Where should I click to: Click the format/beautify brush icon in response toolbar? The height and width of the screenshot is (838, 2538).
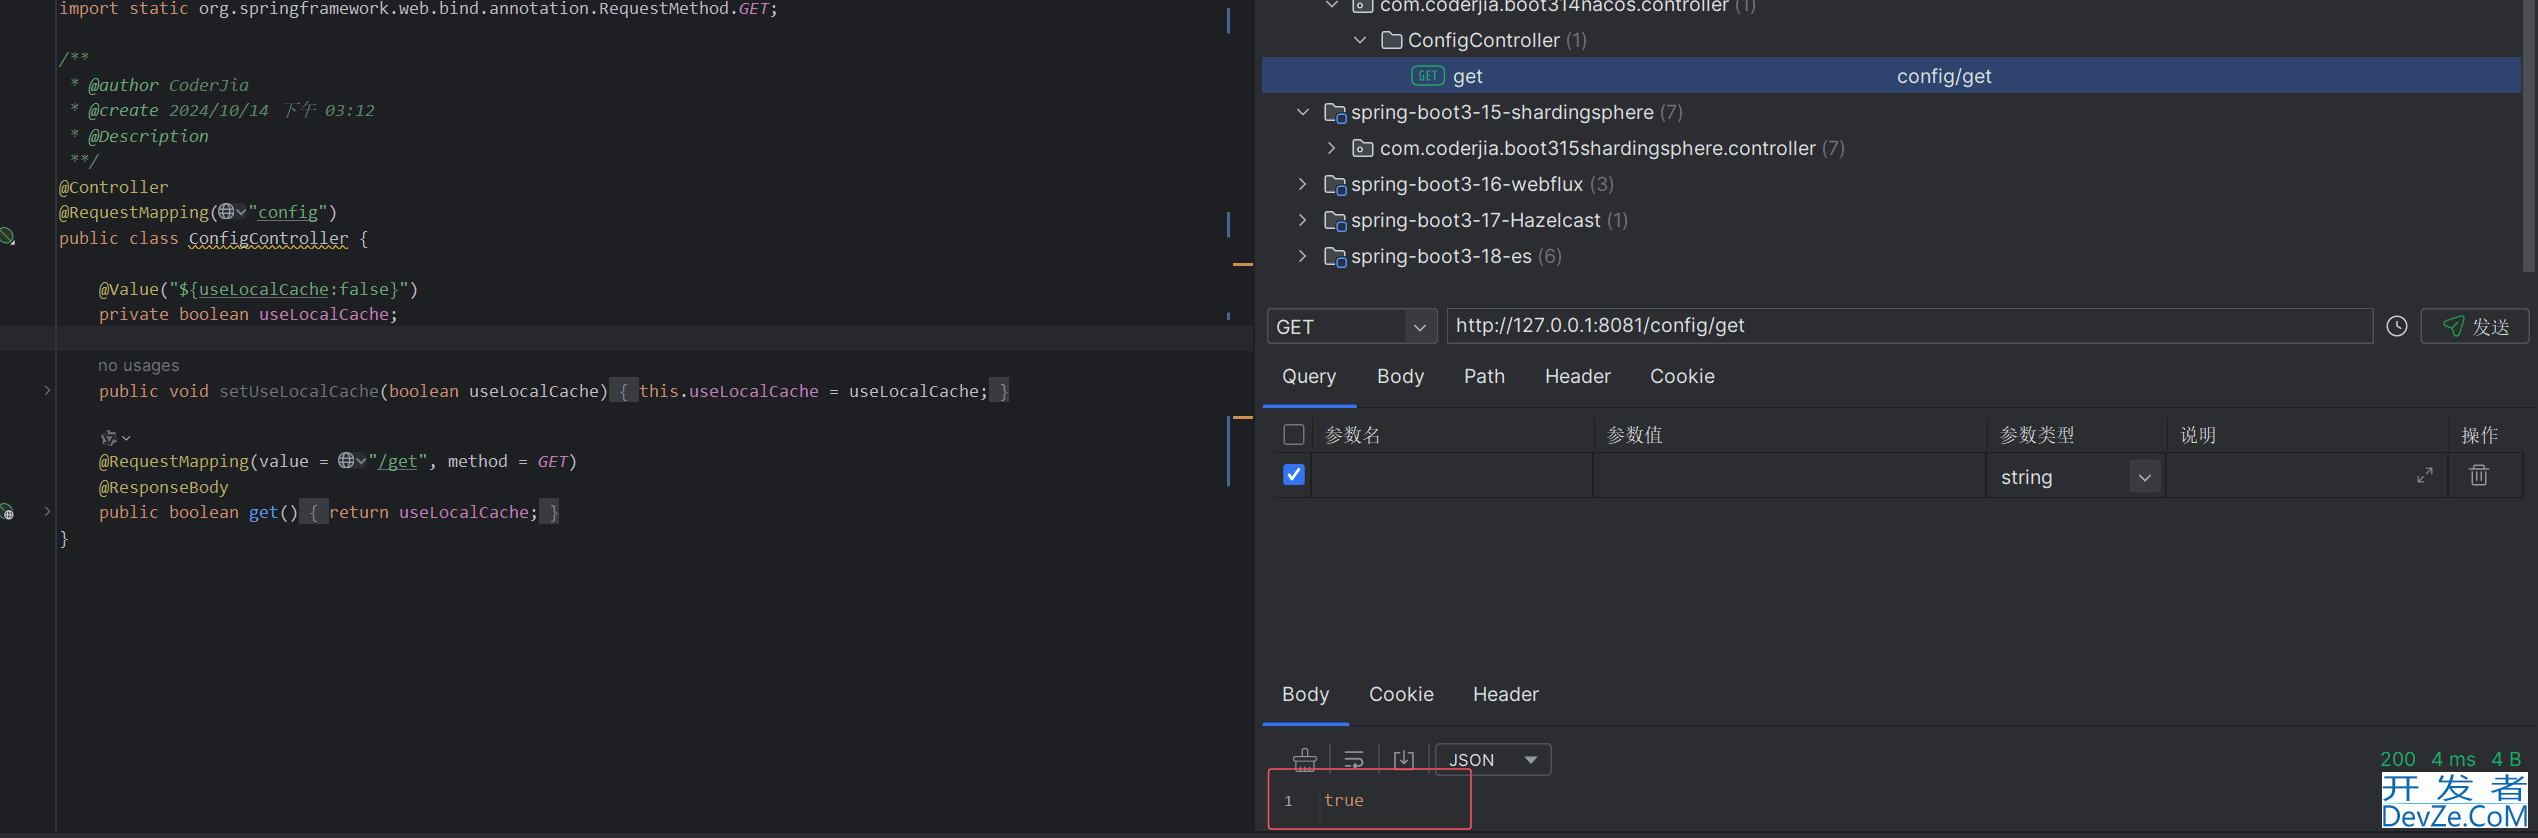pyautogui.click(x=1304, y=759)
